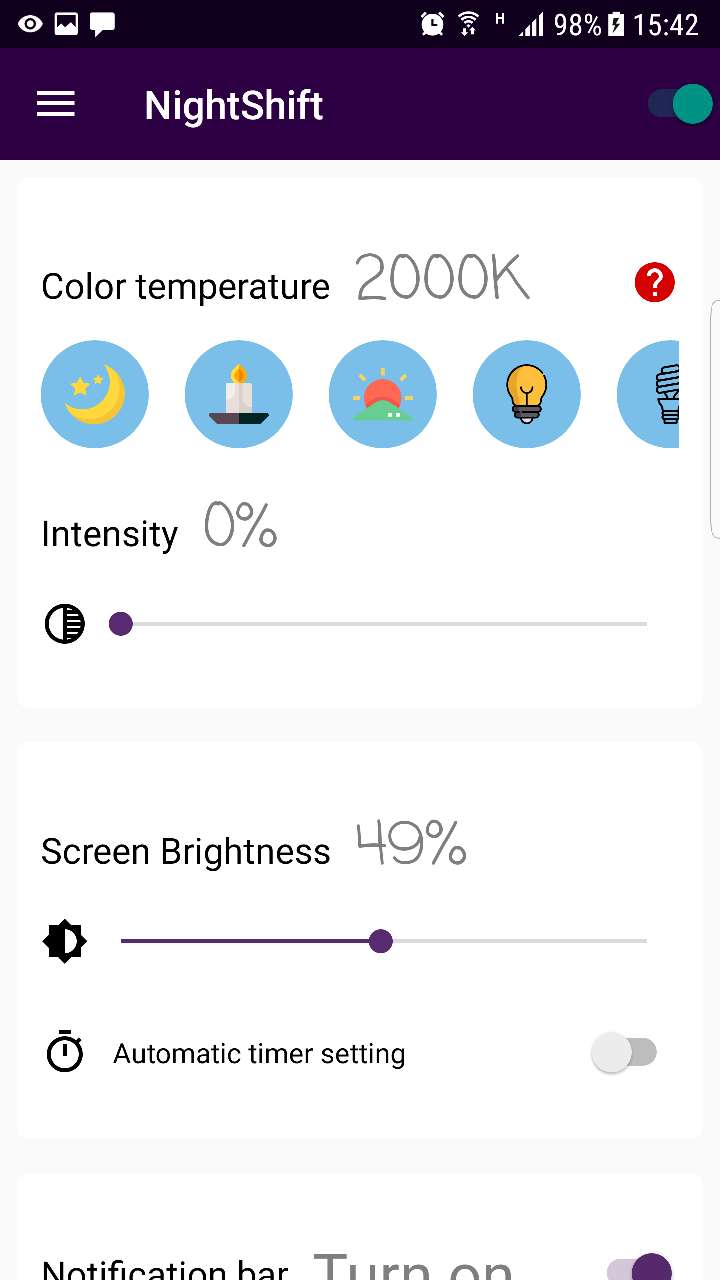The image size is (720, 1280).
Task: Set the Intensity slider to its midpoint
Action: (x=384, y=624)
